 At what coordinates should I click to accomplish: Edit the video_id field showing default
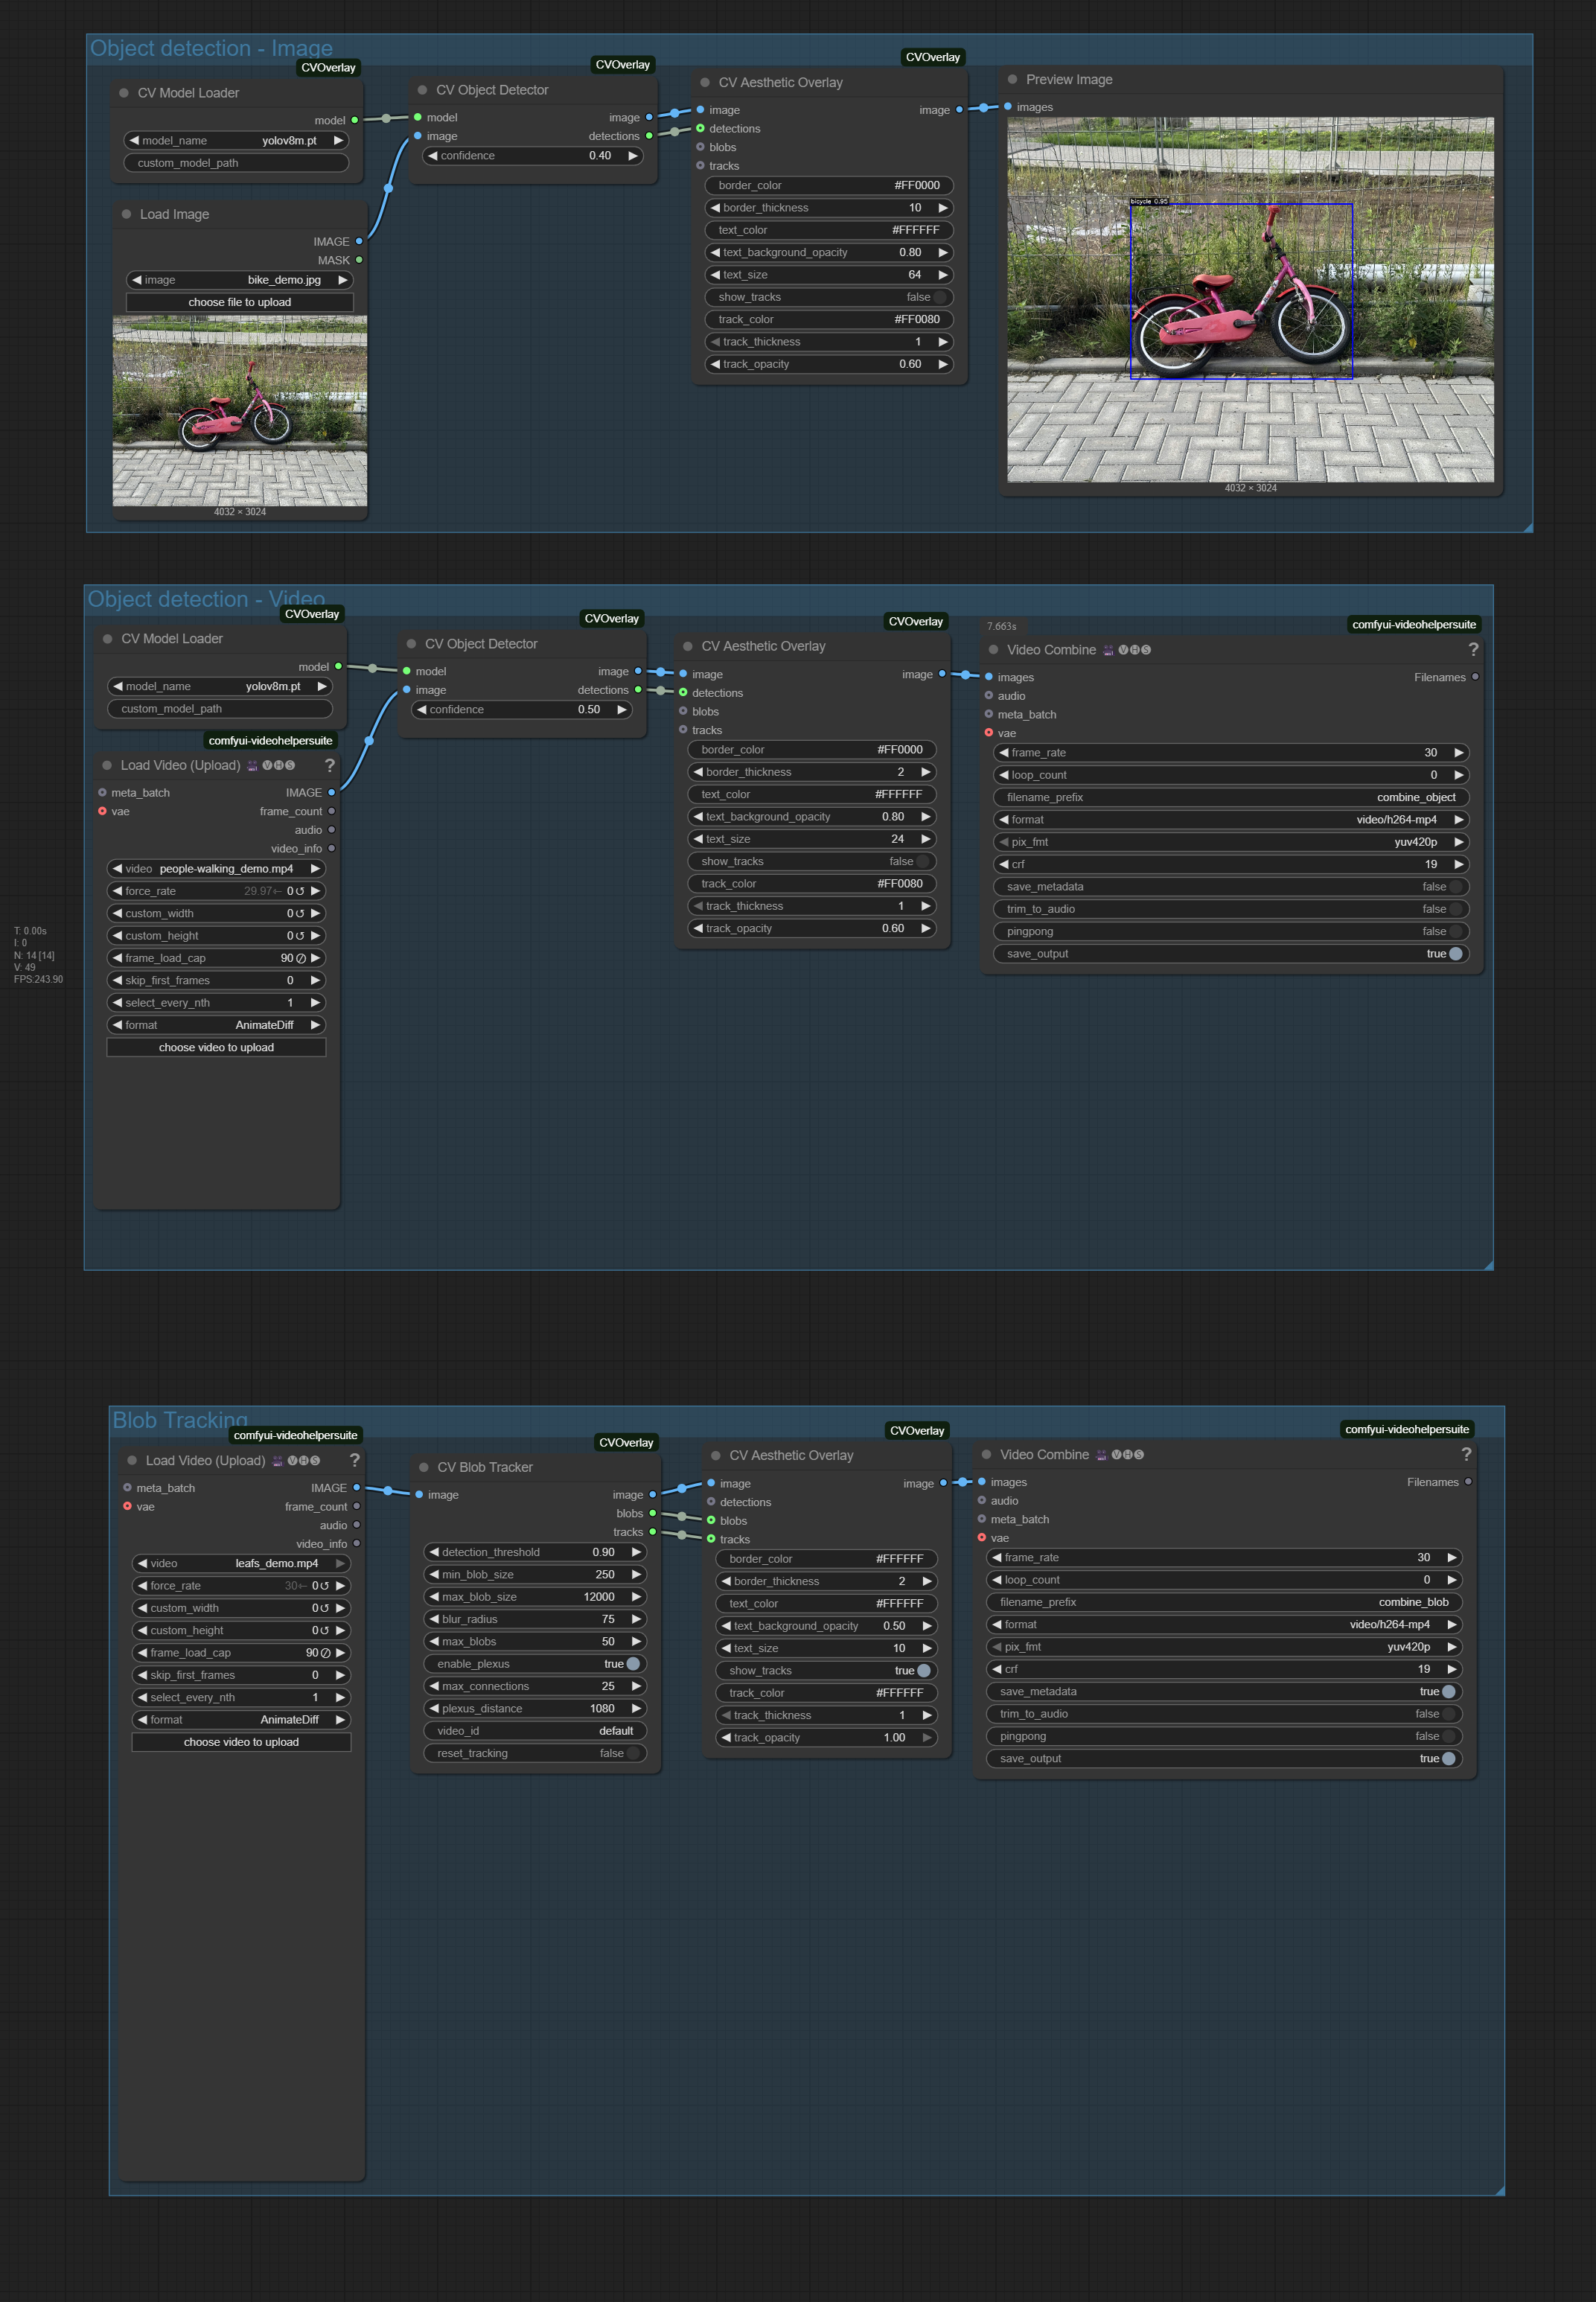[x=535, y=1731]
